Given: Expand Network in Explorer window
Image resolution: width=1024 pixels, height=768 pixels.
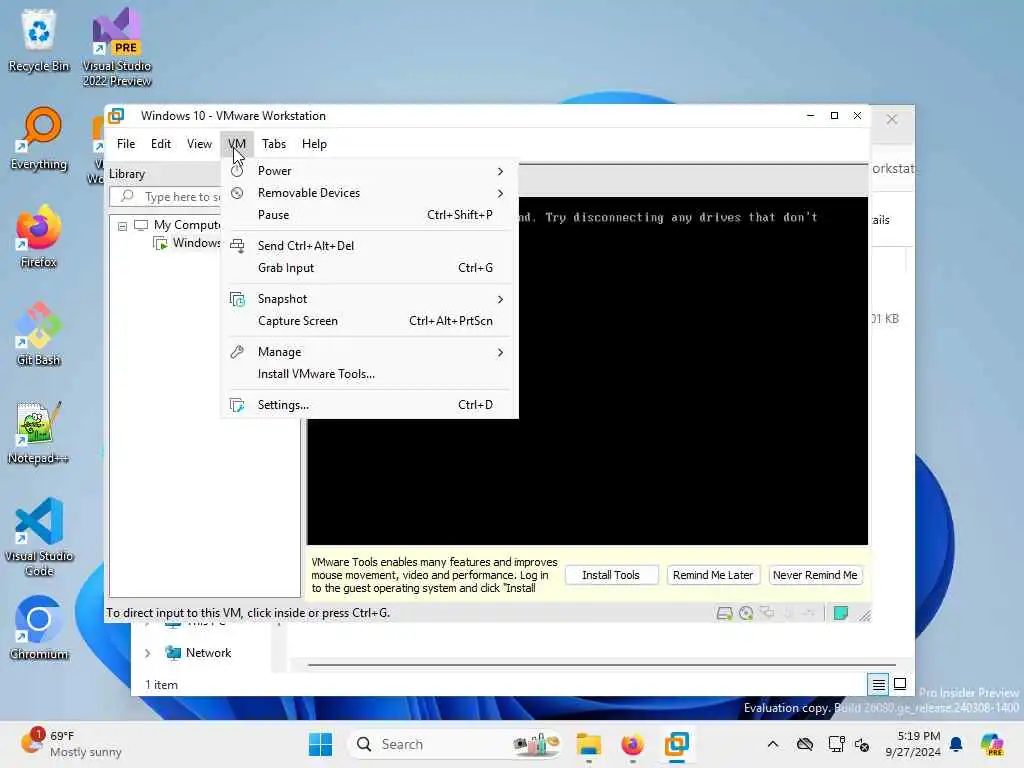Looking at the screenshot, I should [148, 653].
